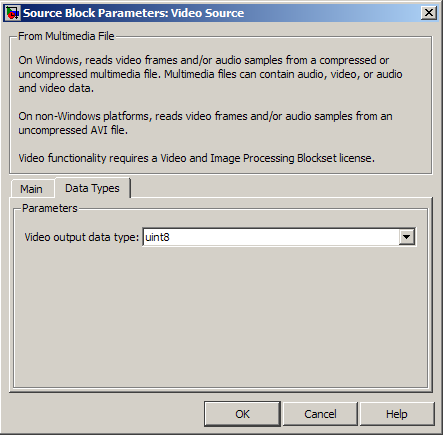Select the Data Types tab

92,188
